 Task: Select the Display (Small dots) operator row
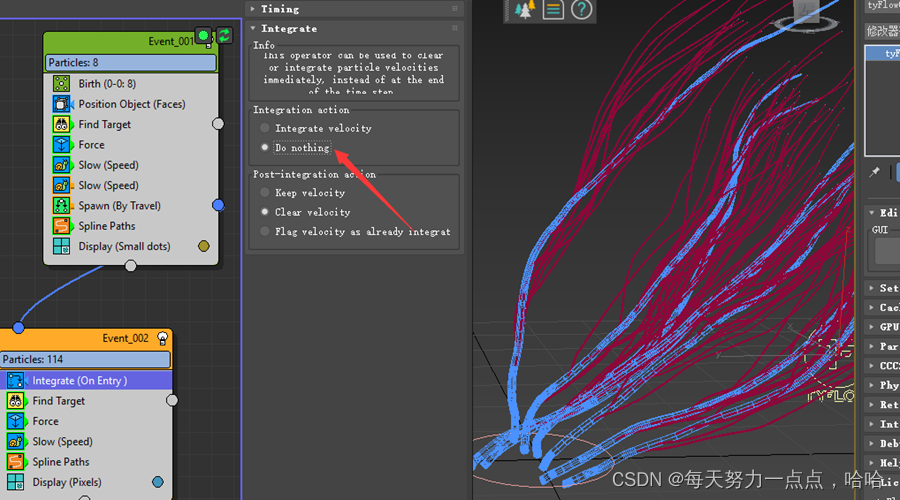coord(131,246)
